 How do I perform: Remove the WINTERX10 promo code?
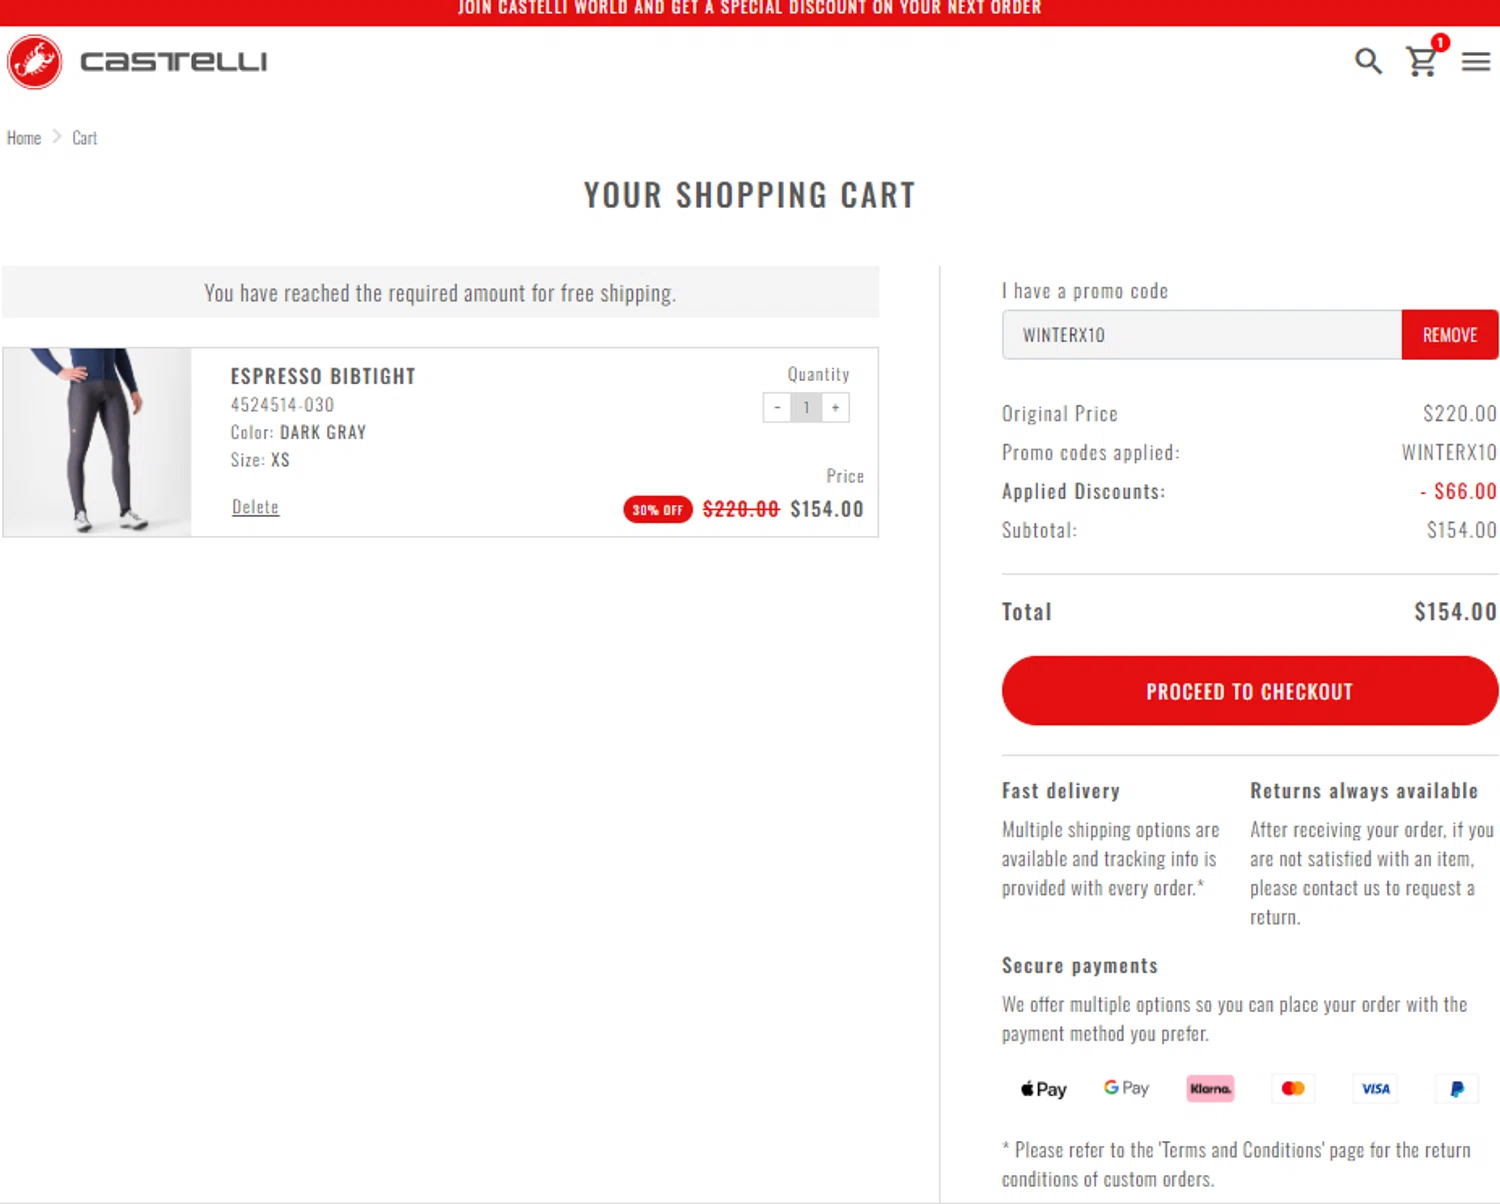point(1450,335)
